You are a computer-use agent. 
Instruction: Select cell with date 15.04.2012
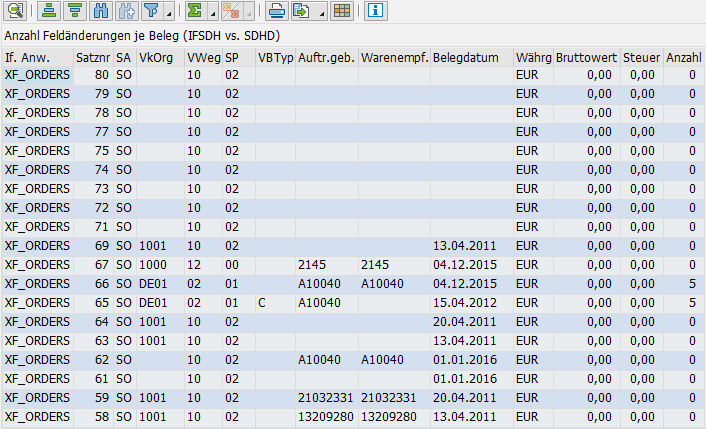coord(465,303)
